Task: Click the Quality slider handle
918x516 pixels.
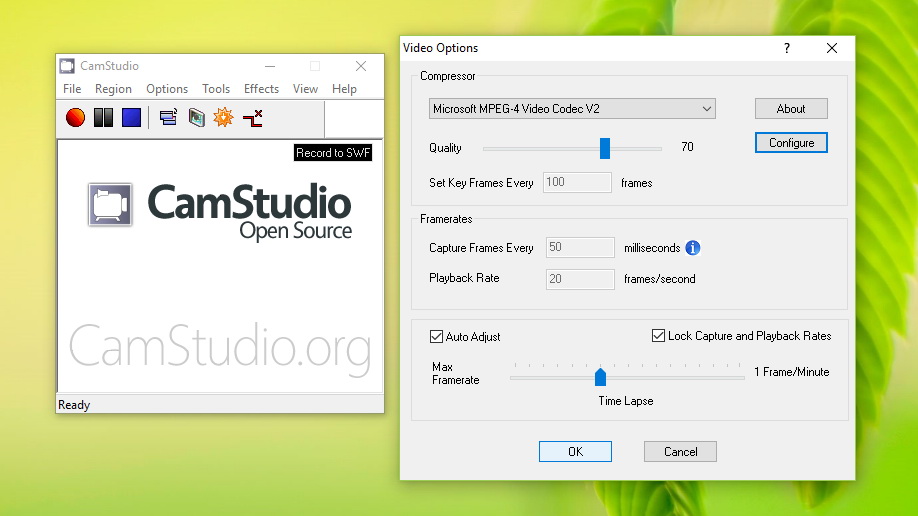Action: coord(605,148)
